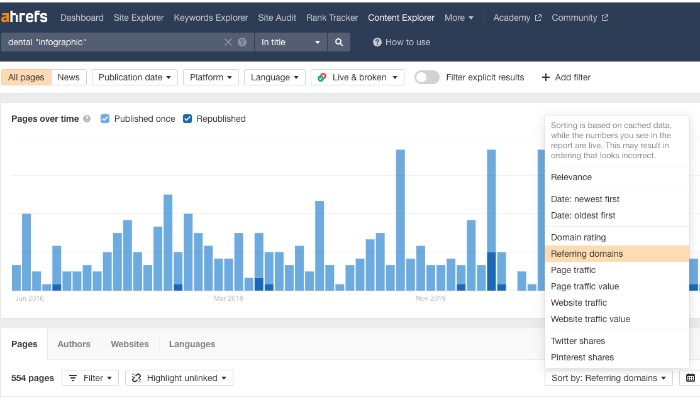Screen dimensions: 700x398
Task: Choose Referring domains sort option
Action: click(x=617, y=254)
